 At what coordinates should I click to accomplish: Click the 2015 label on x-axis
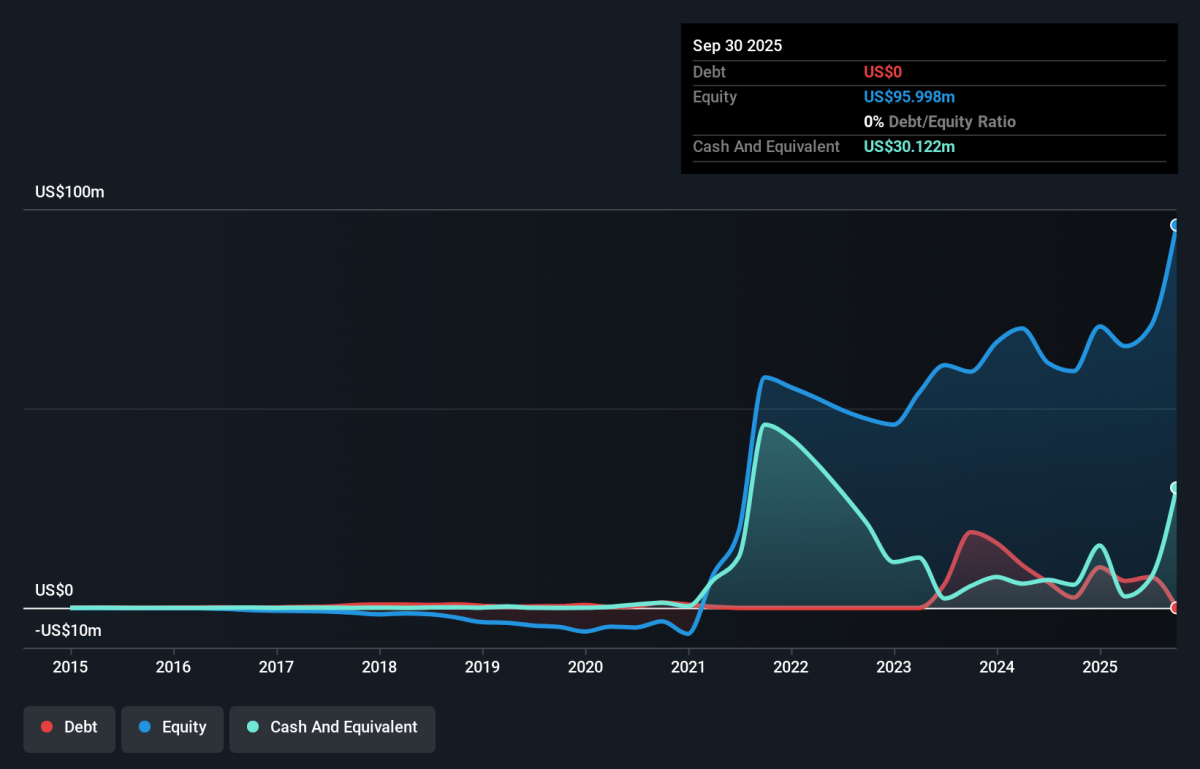71,666
